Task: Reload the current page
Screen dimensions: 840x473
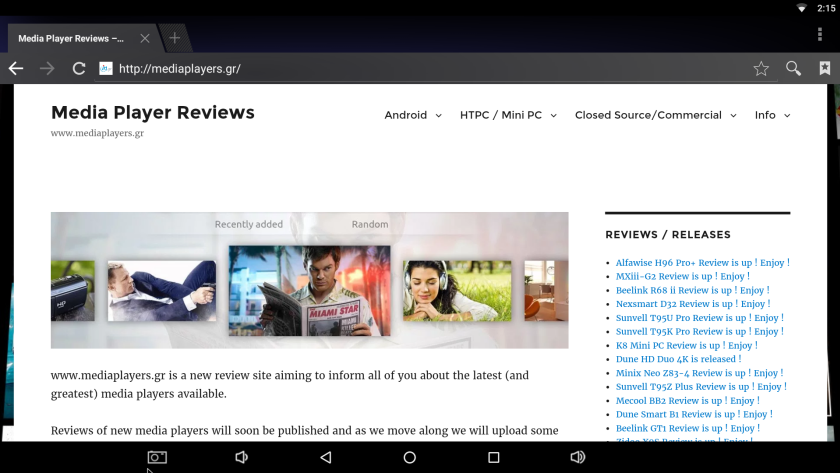Action: [x=79, y=69]
